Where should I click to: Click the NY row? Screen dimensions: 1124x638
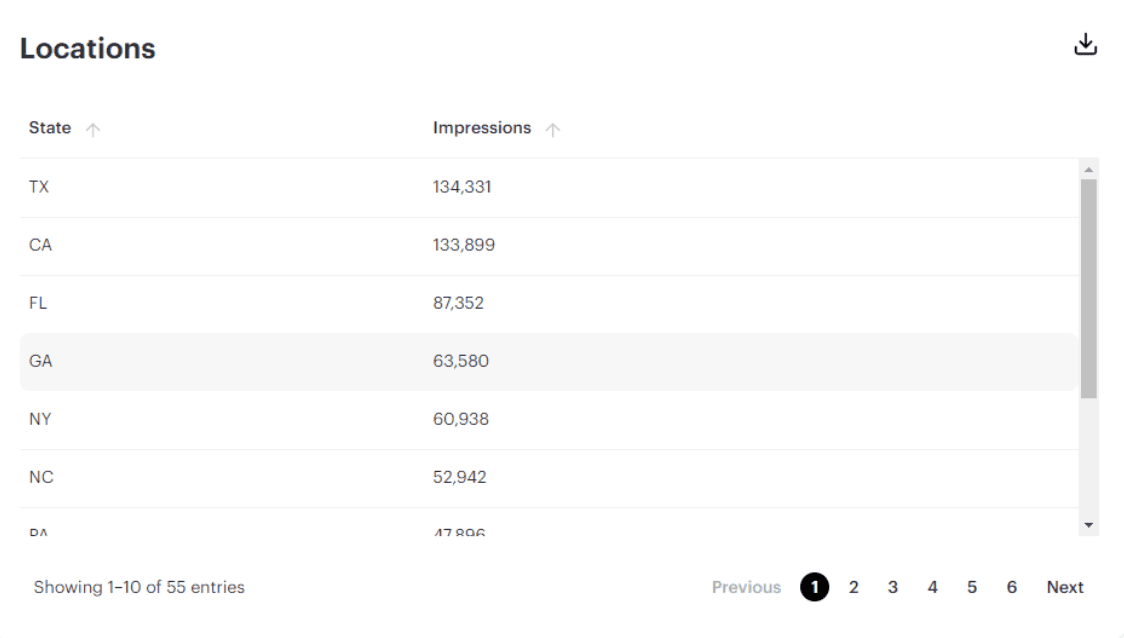point(41,419)
